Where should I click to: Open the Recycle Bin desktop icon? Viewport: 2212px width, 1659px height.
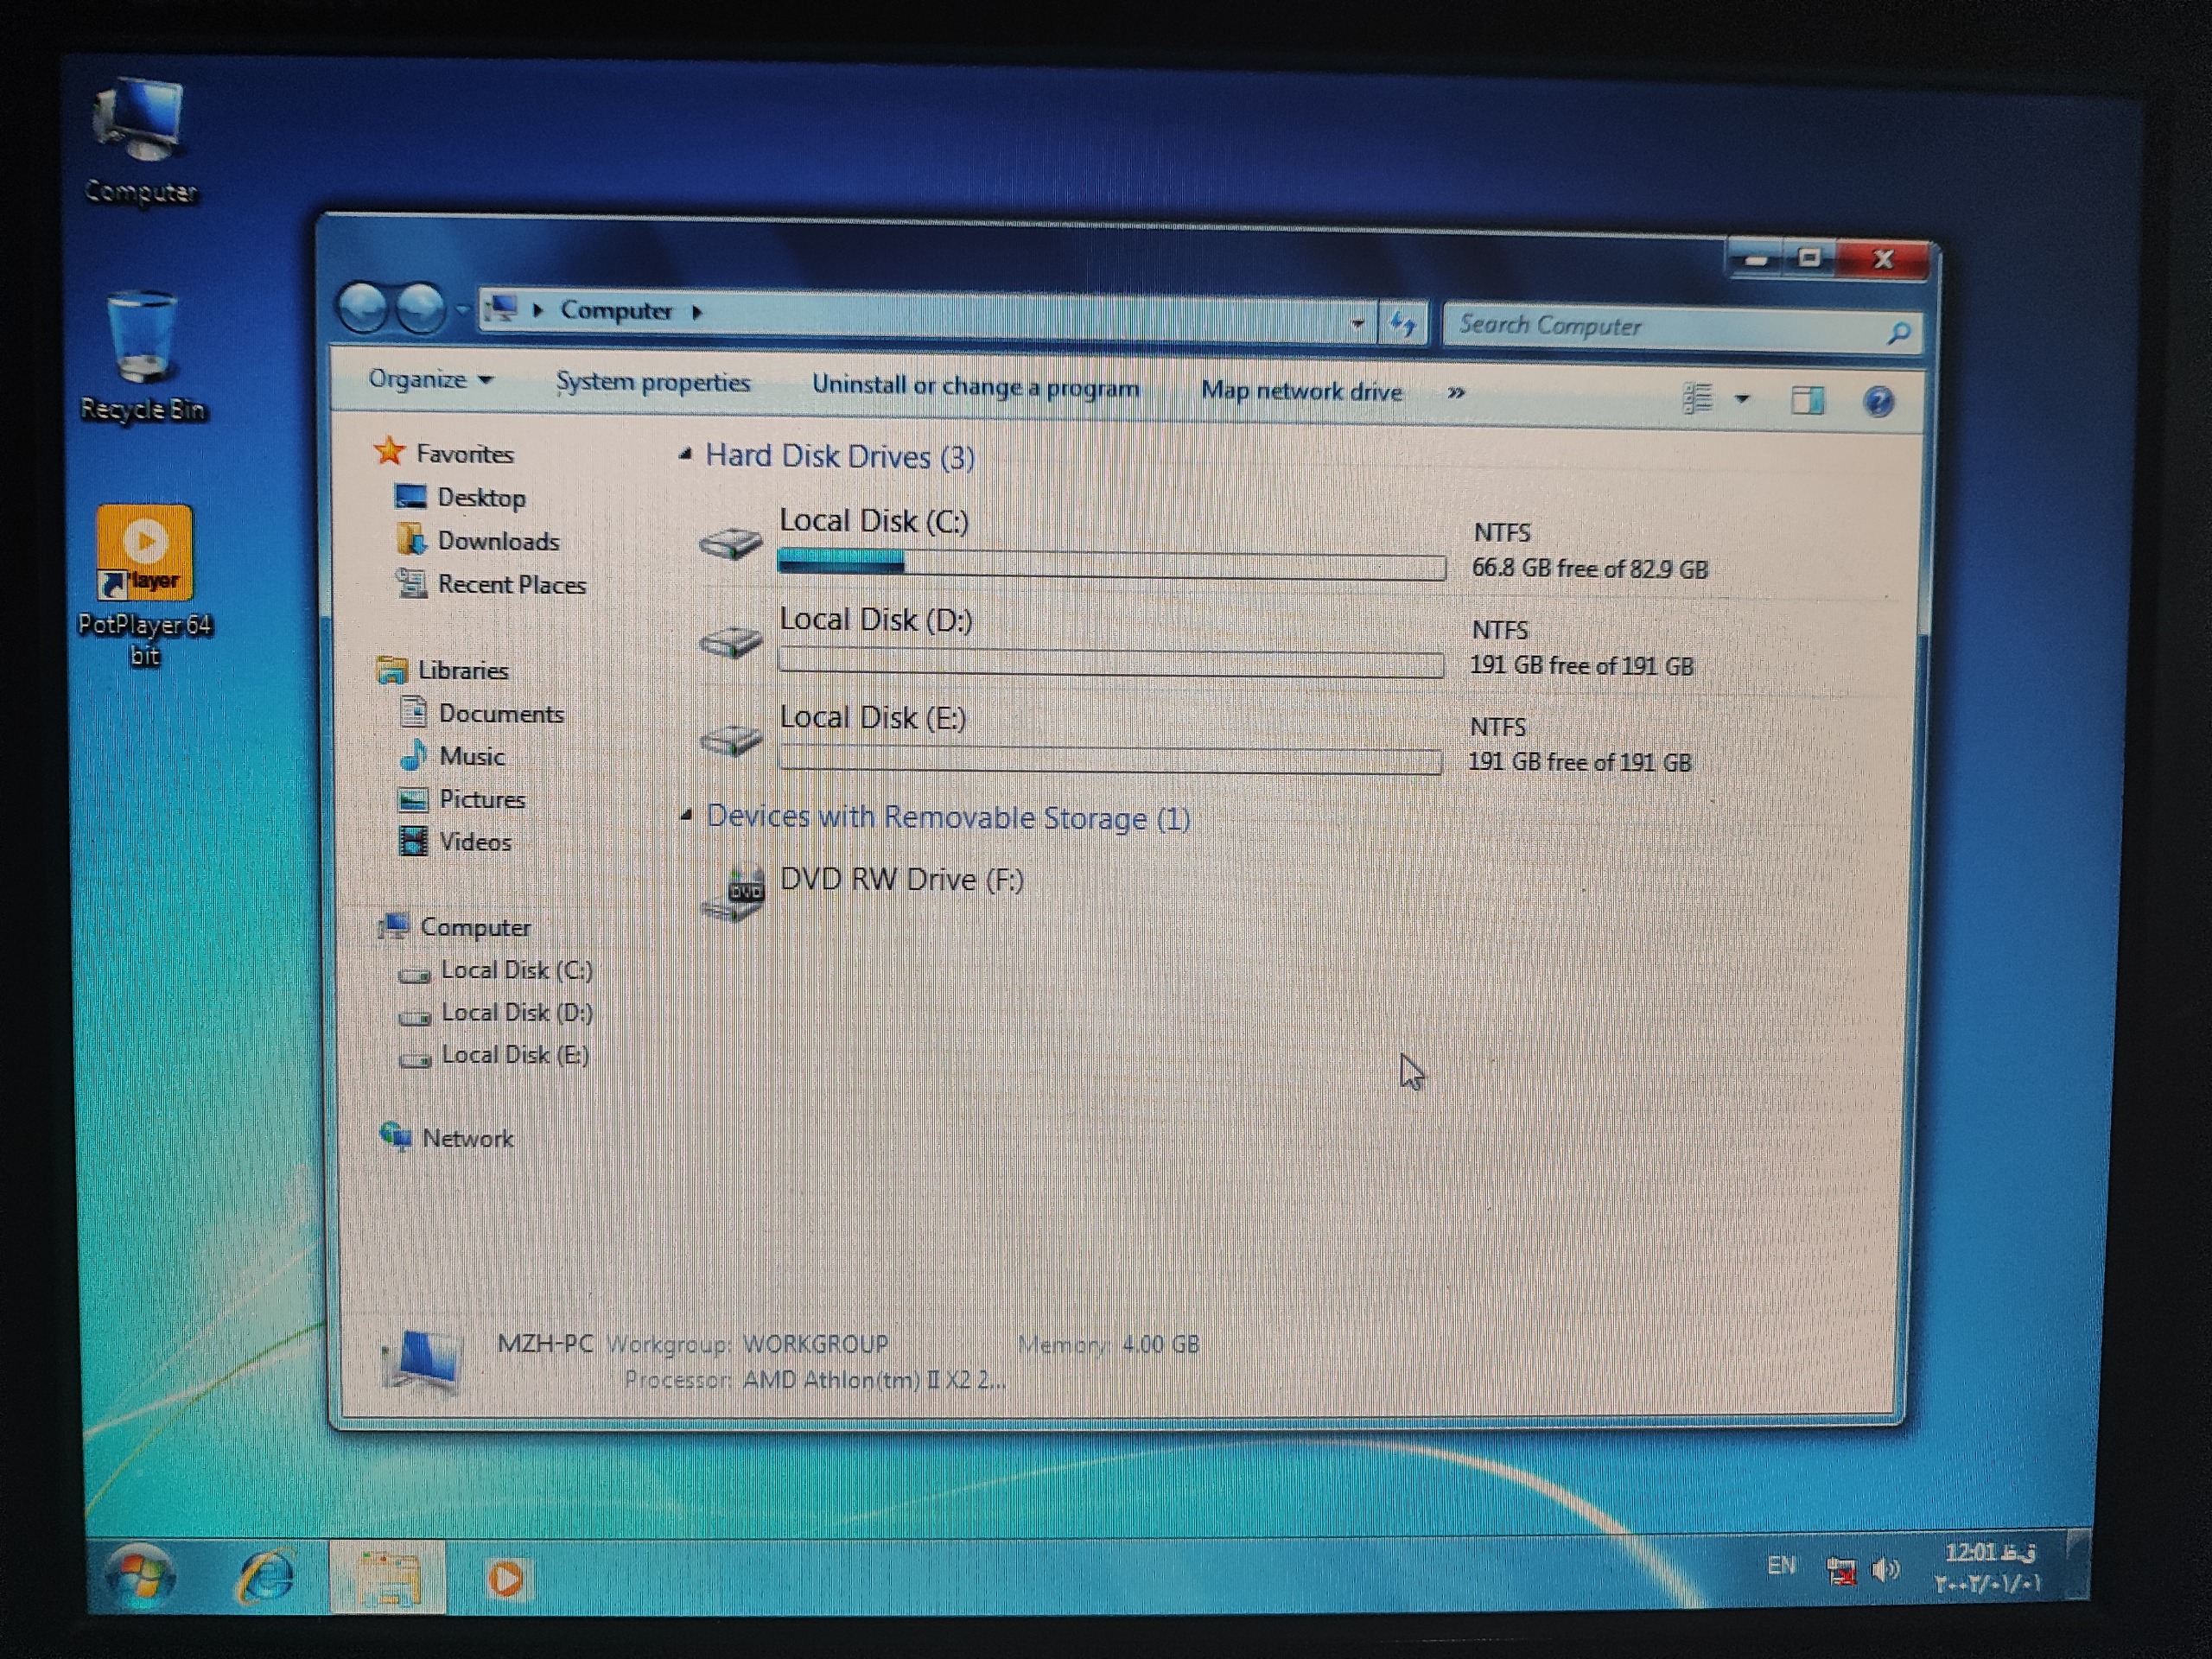click(x=142, y=356)
